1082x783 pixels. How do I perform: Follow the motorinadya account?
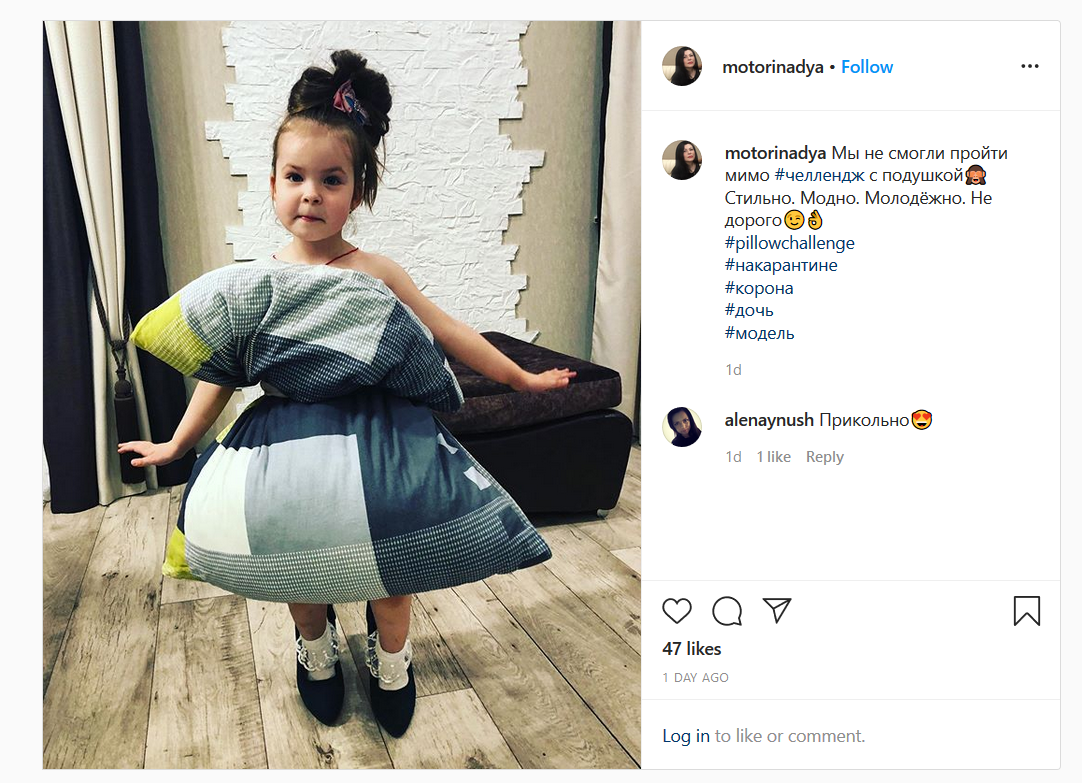tap(867, 67)
